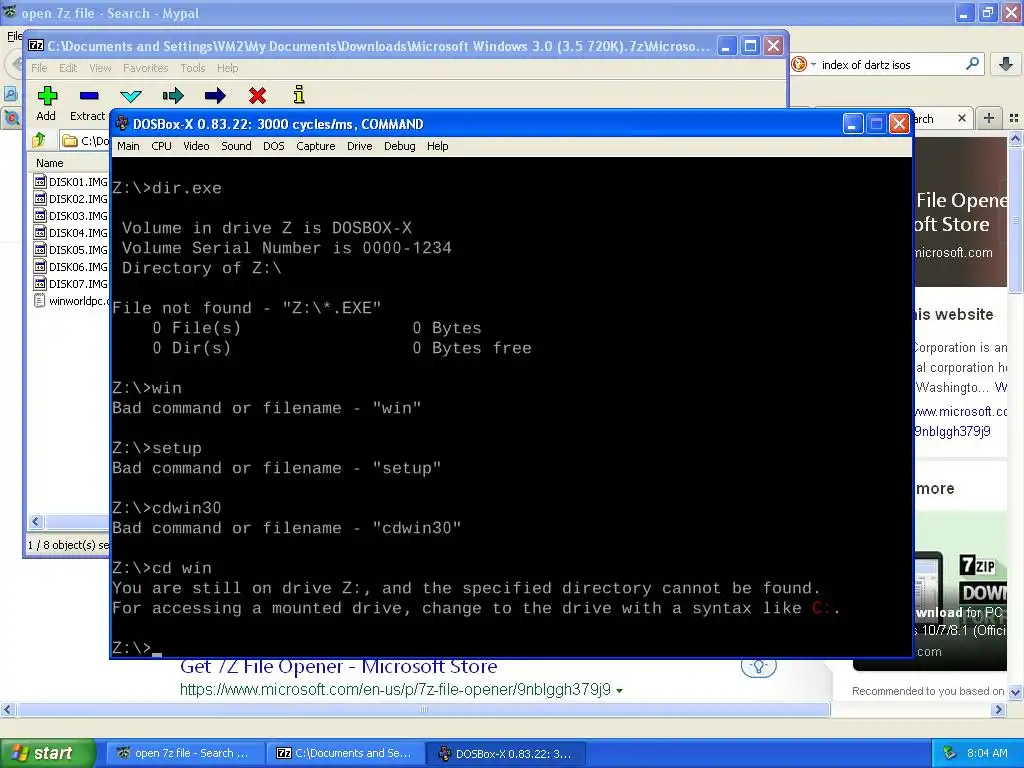Click the taskbar clock showing 8:04 AM

click(987, 753)
